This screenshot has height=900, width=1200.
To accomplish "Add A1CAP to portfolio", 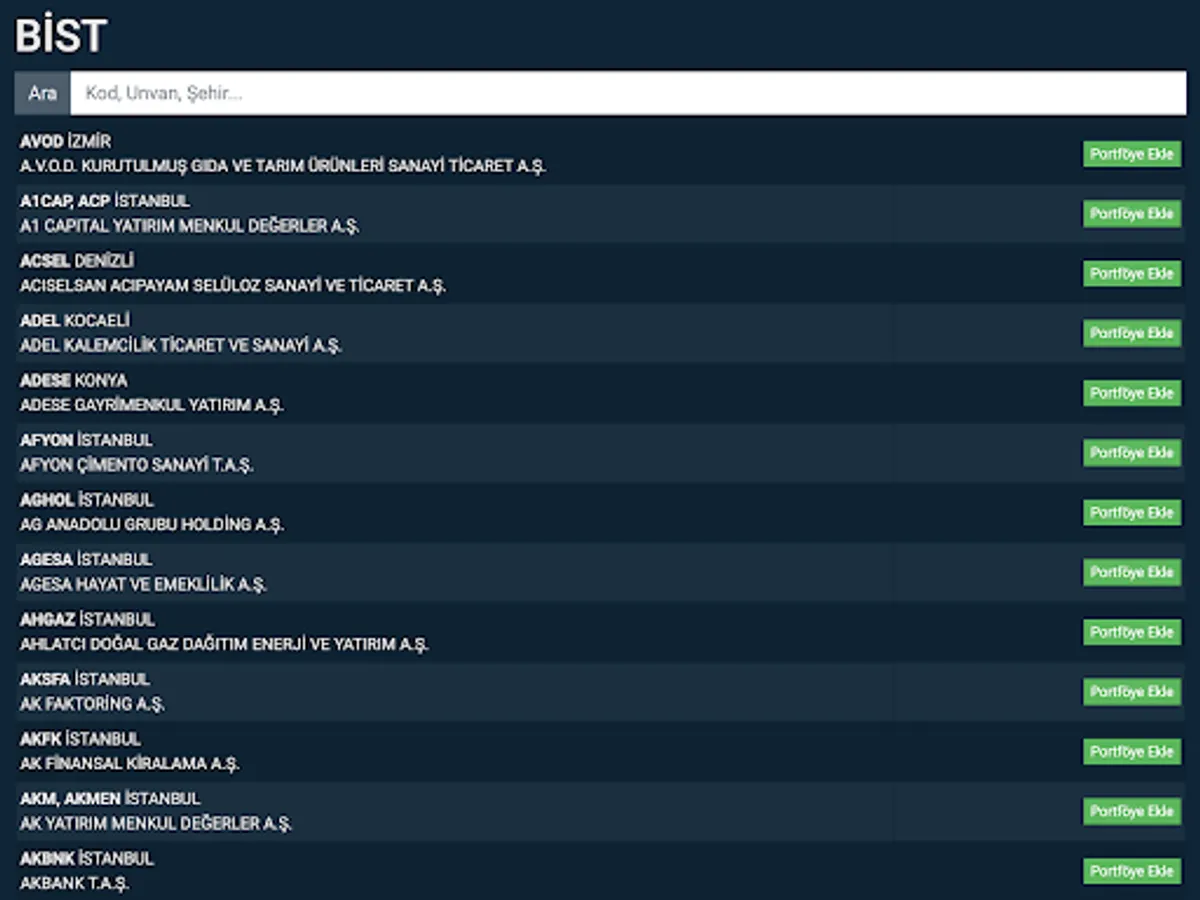I will coord(1132,214).
